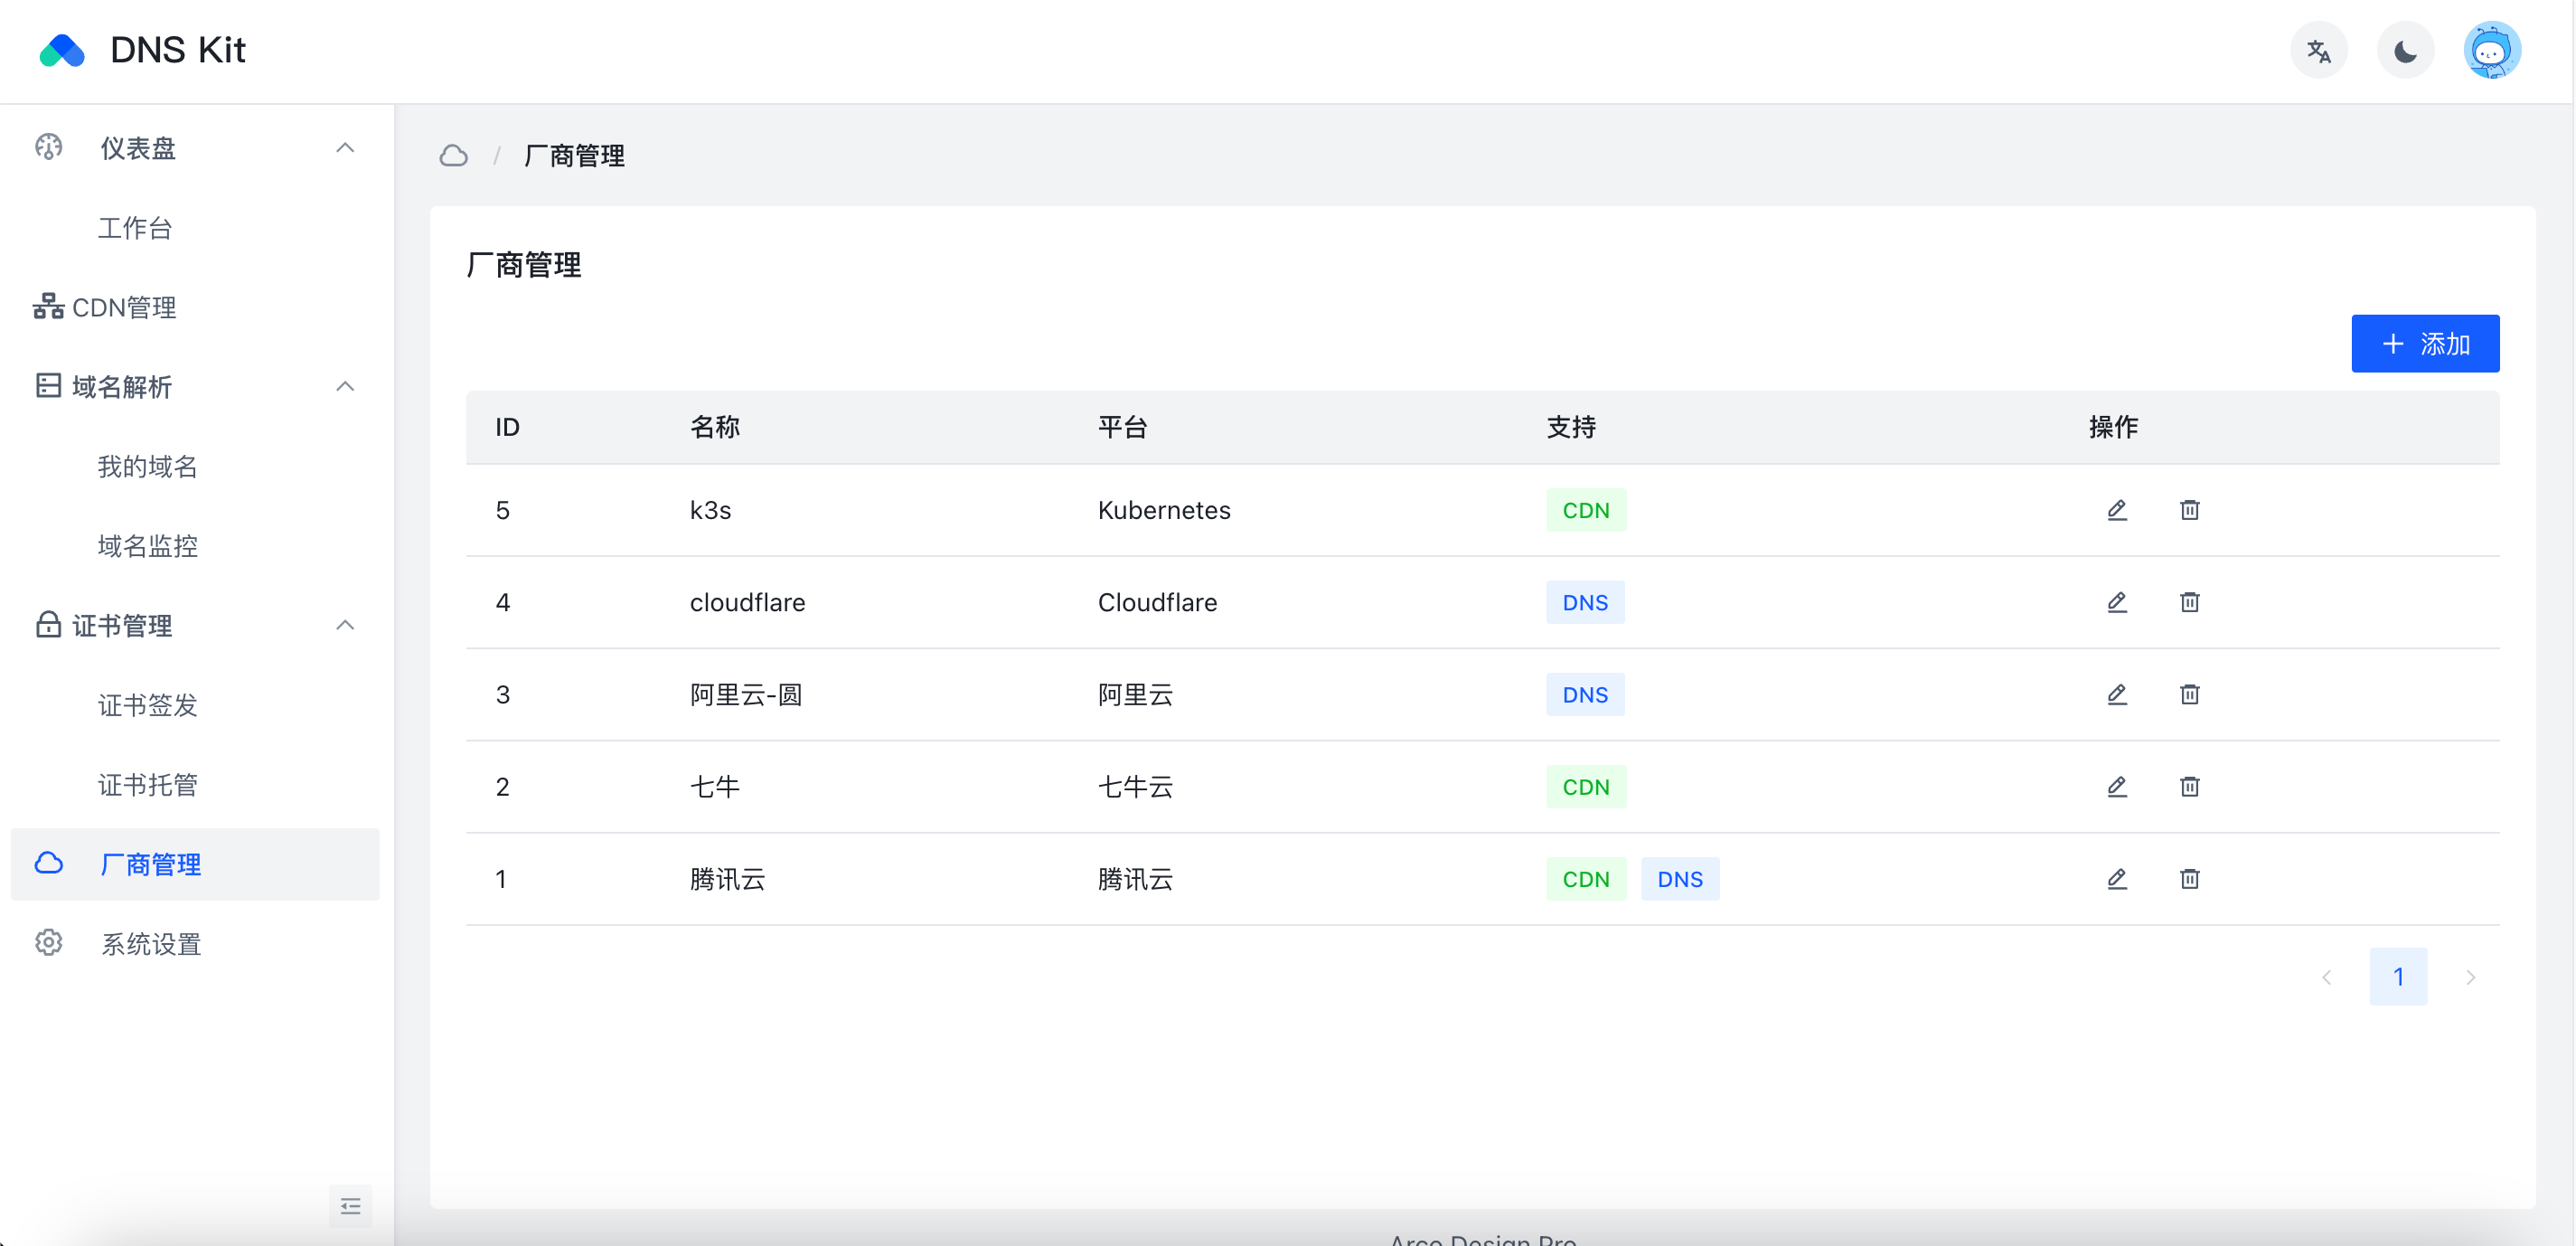The width and height of the screenshot is (2576, 1246).
Task: Open the 工作台 menu item
Action: [x=195, y=228]
